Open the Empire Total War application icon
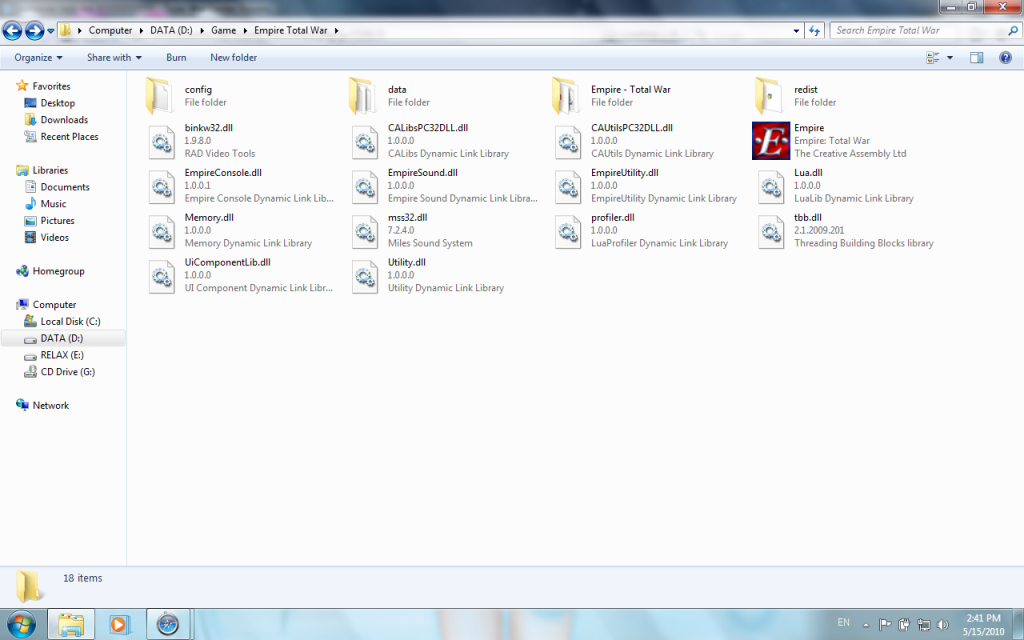1024x640 pixels. point(771,141)
